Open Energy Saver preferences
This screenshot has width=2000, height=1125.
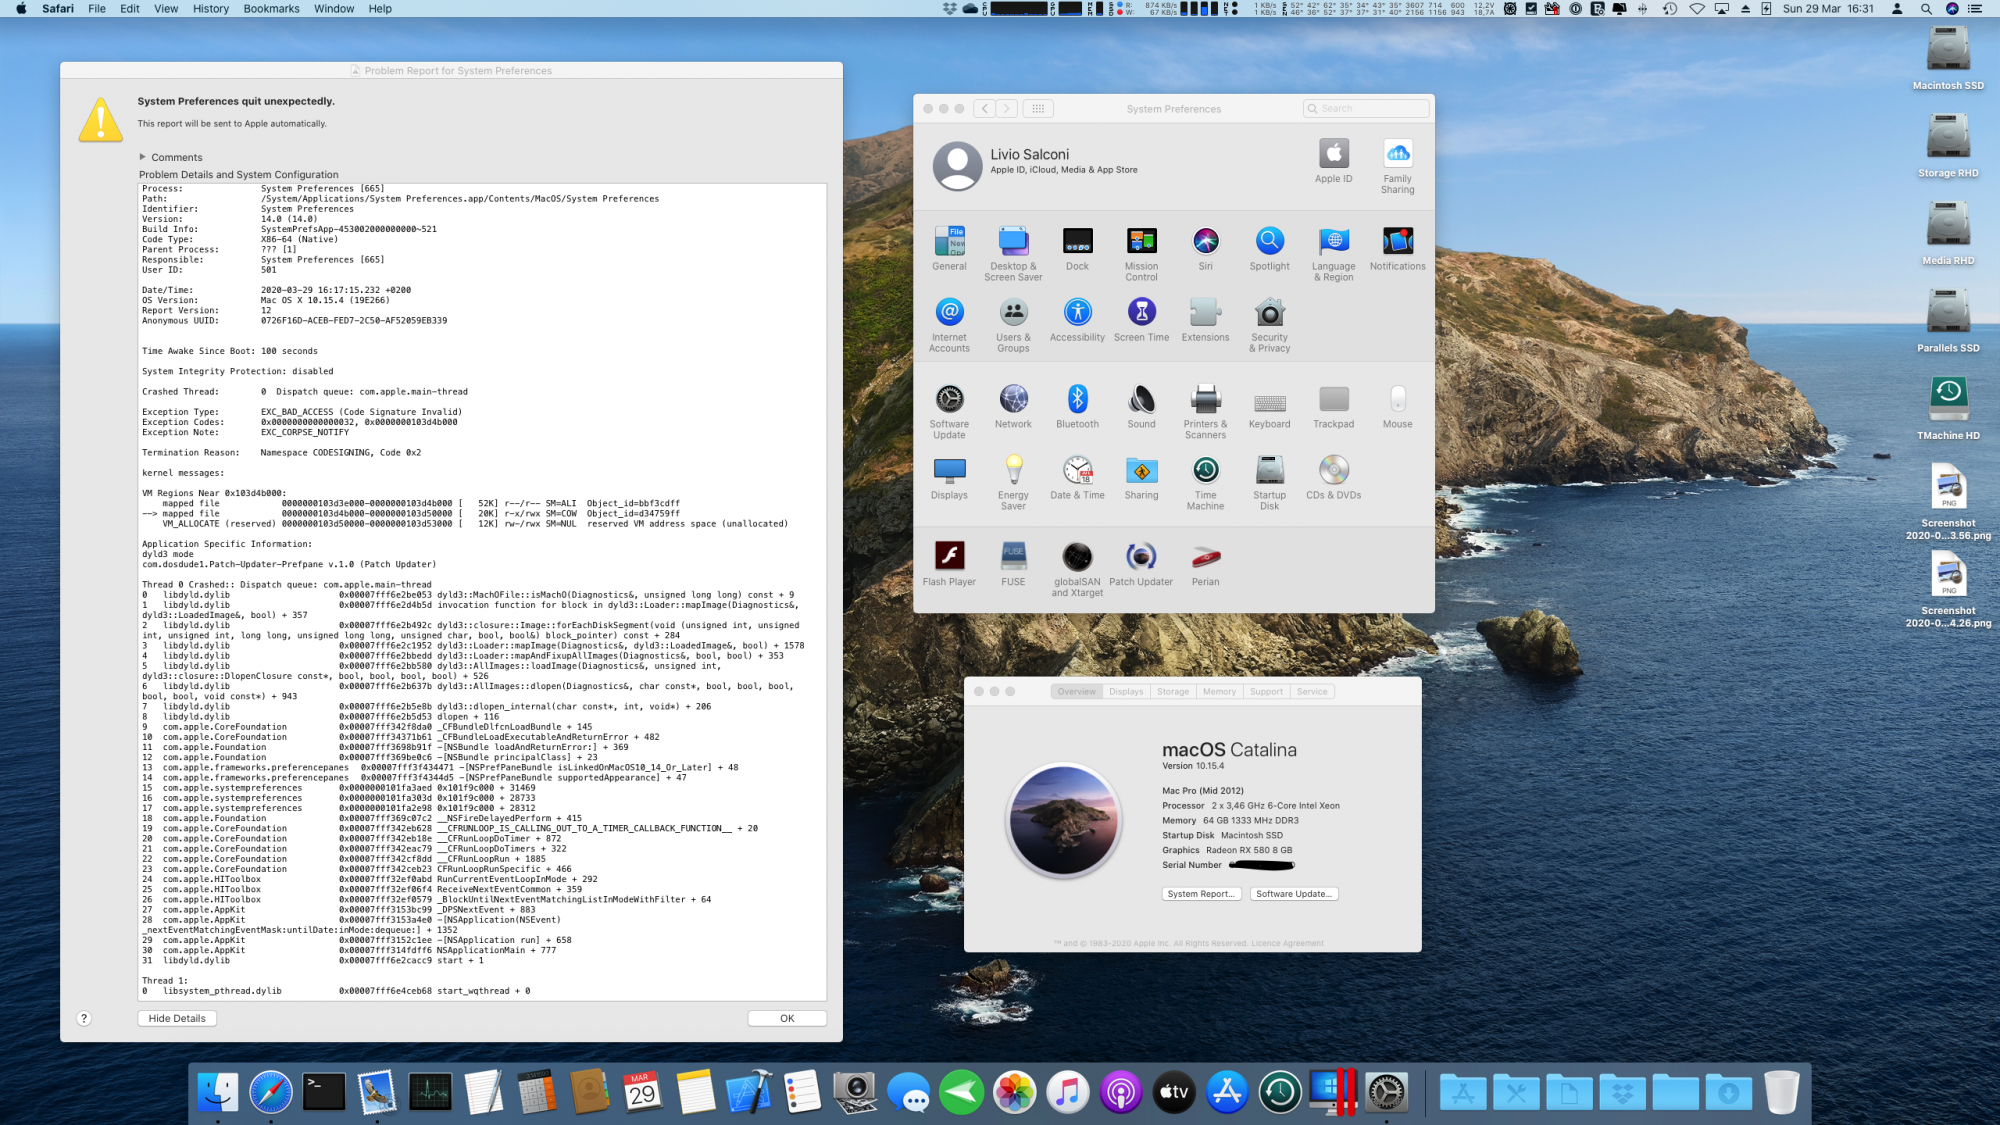click(x=1013, y=471)
